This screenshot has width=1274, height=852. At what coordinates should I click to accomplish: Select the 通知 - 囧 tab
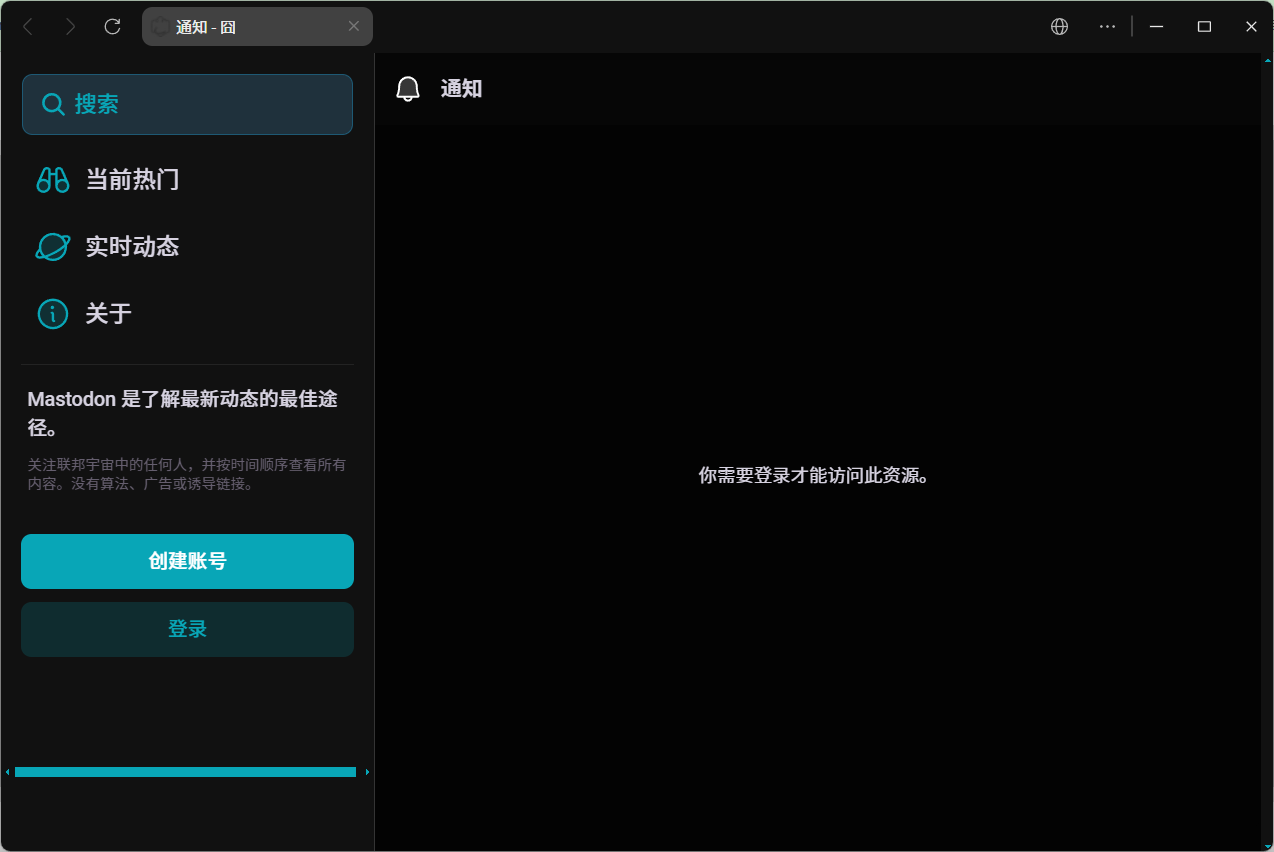(x=240, y=27)
